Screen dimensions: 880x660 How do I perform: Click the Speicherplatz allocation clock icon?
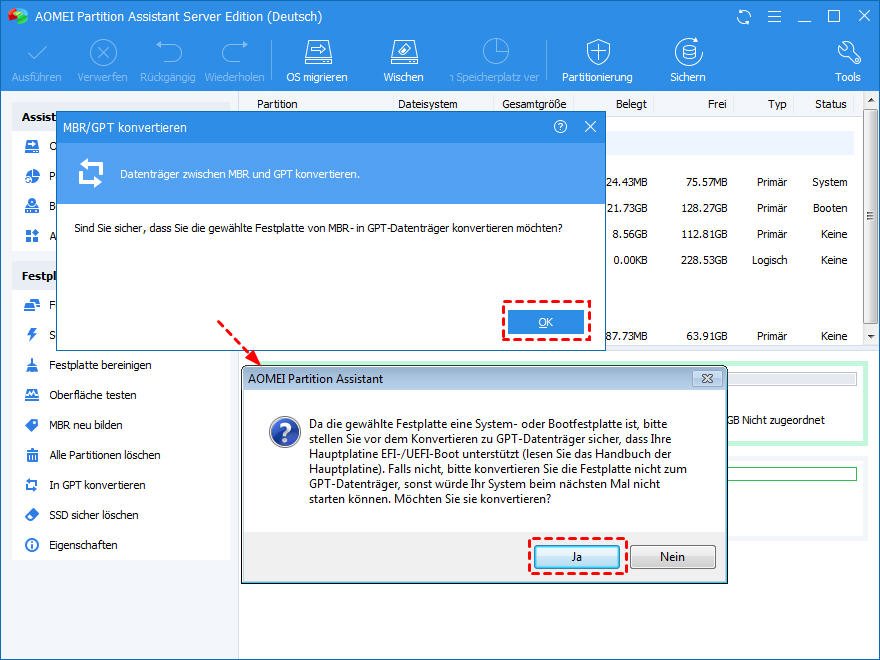point(496,52)
